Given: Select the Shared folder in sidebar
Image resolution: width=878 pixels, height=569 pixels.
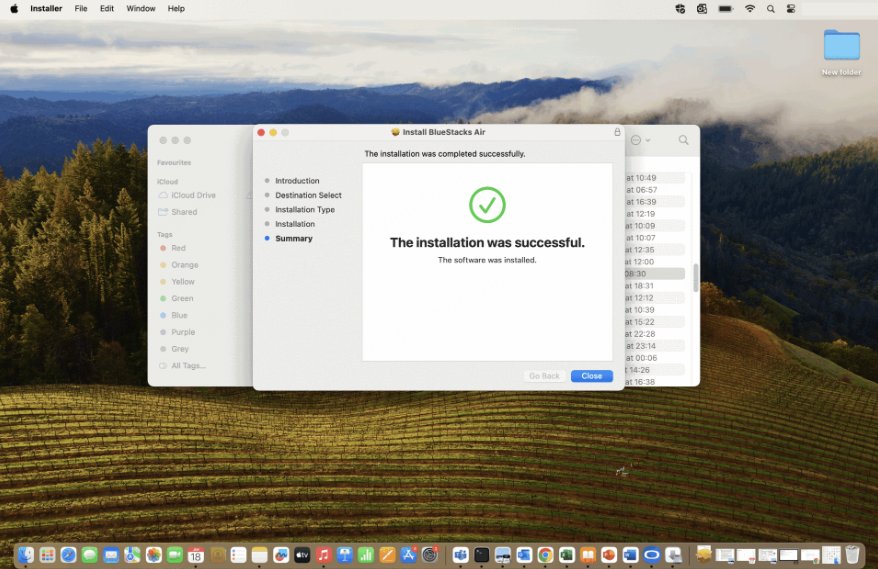Looking at the screenshot, I should click(184, 212).
